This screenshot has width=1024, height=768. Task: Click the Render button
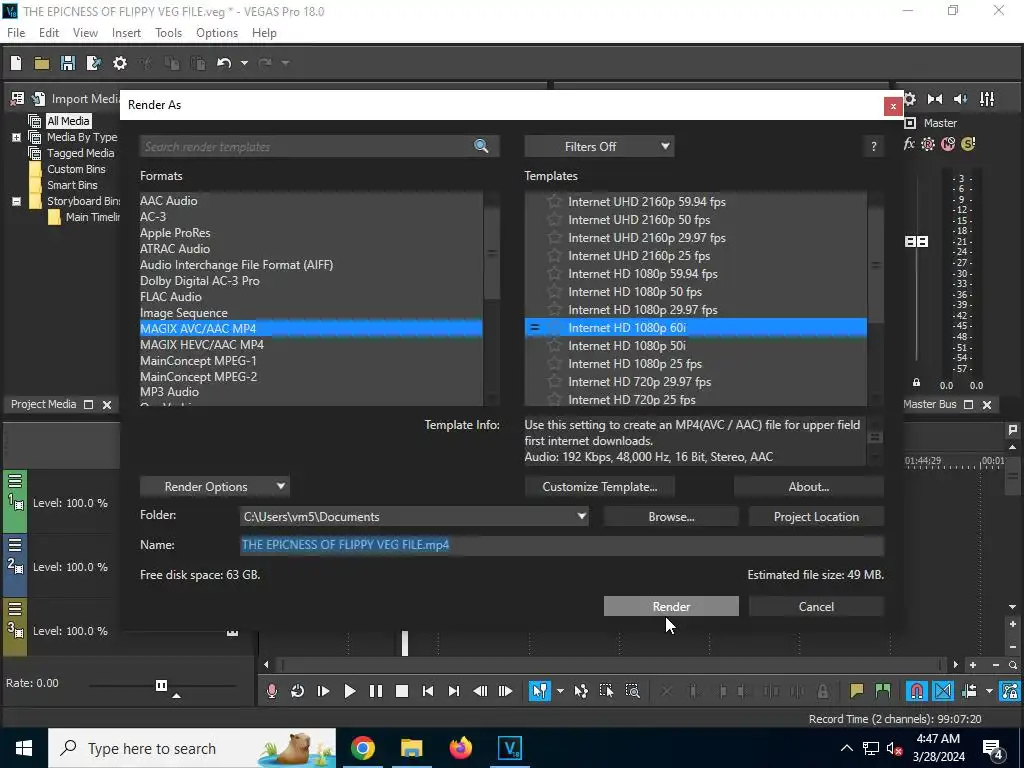(x=671, y=606)
